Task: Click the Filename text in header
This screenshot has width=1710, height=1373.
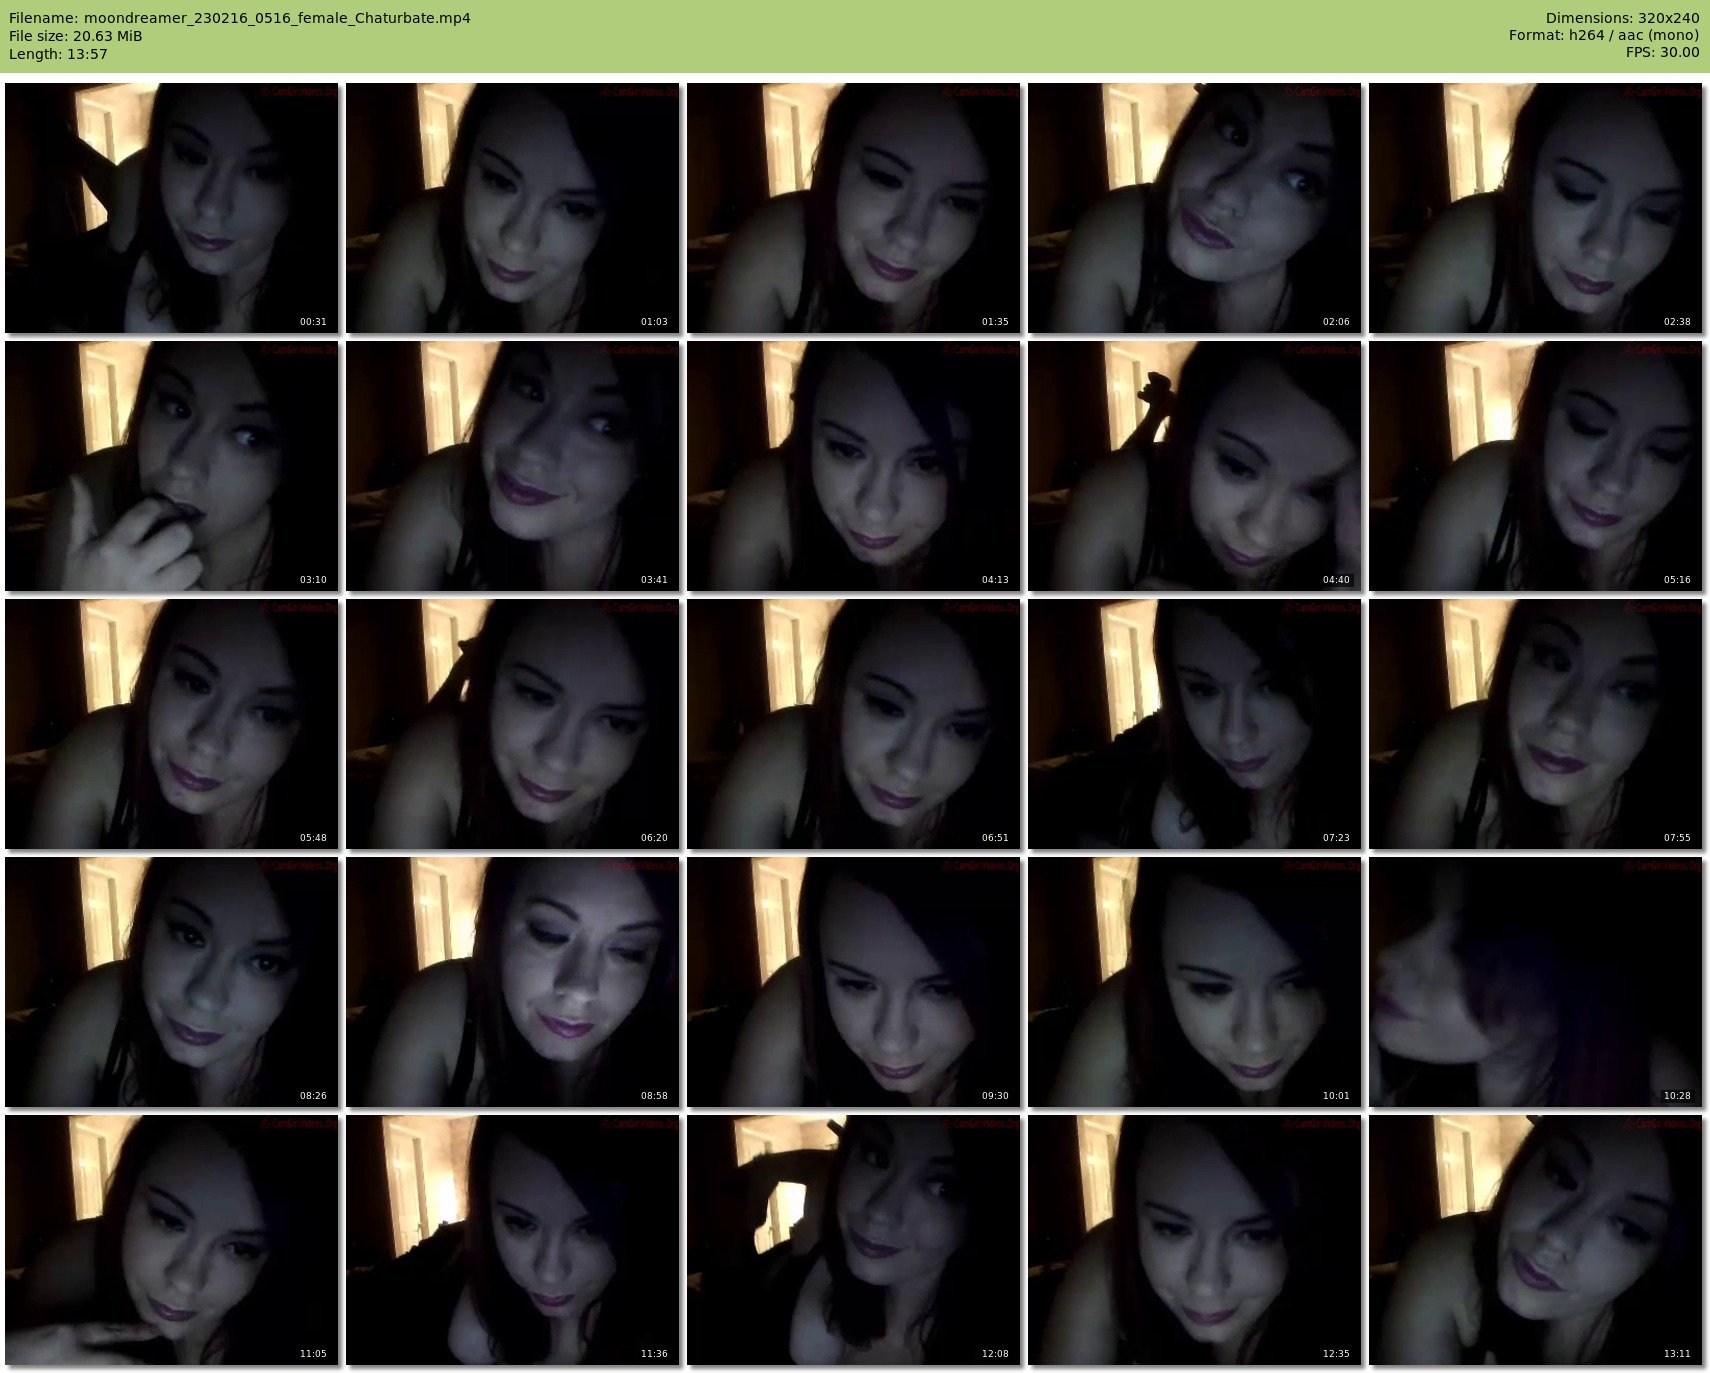Action: click(240, 18)
